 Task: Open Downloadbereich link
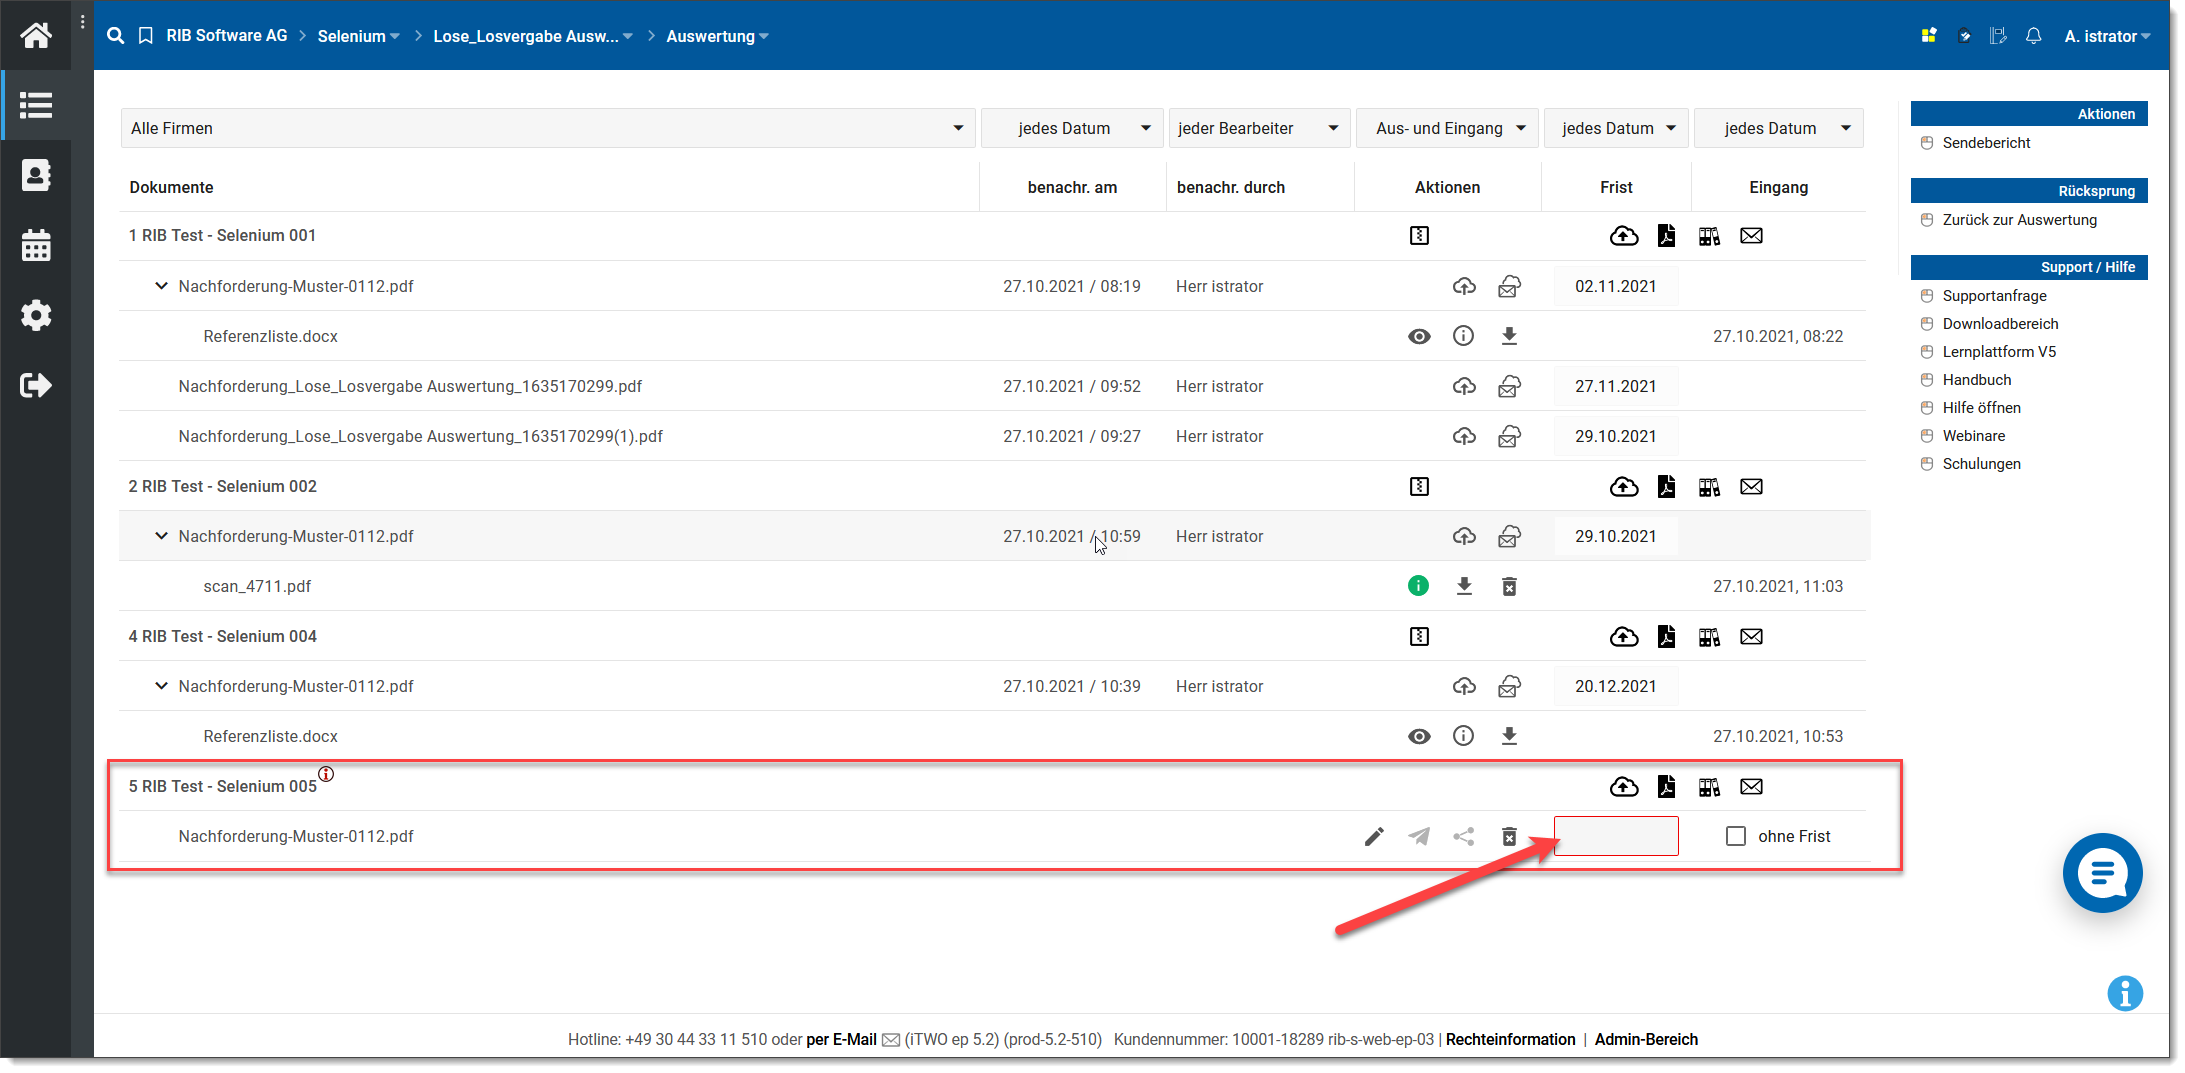click(x=2000, y=324)
